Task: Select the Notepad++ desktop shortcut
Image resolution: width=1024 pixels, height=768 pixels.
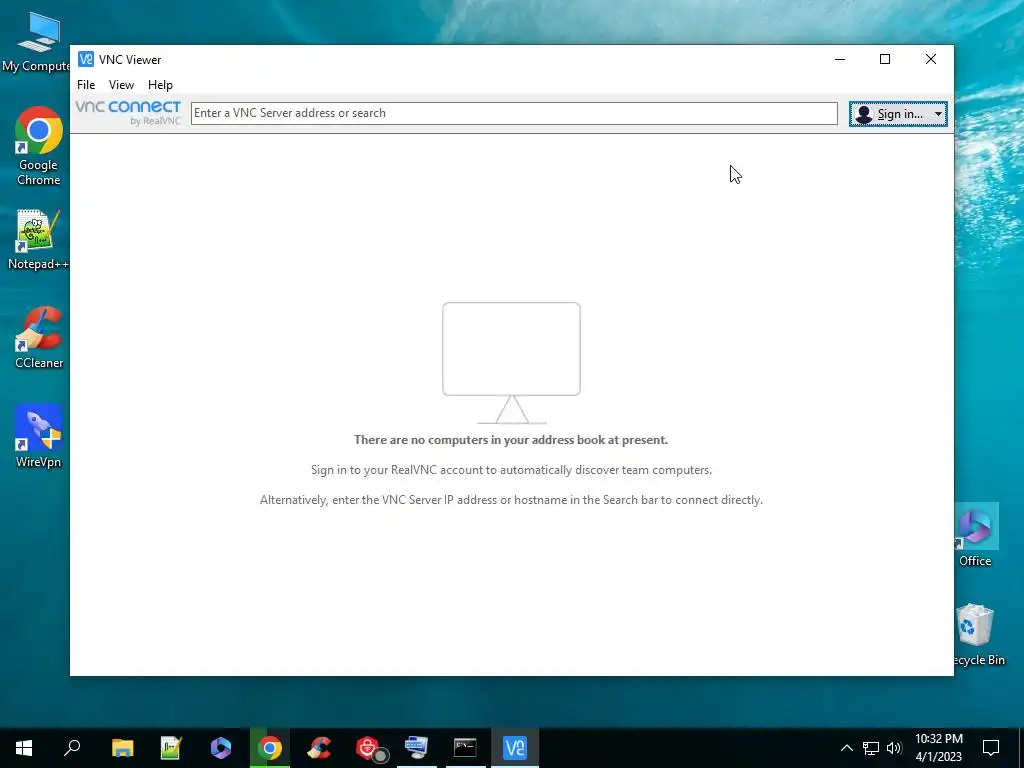Action: (39, 240)
